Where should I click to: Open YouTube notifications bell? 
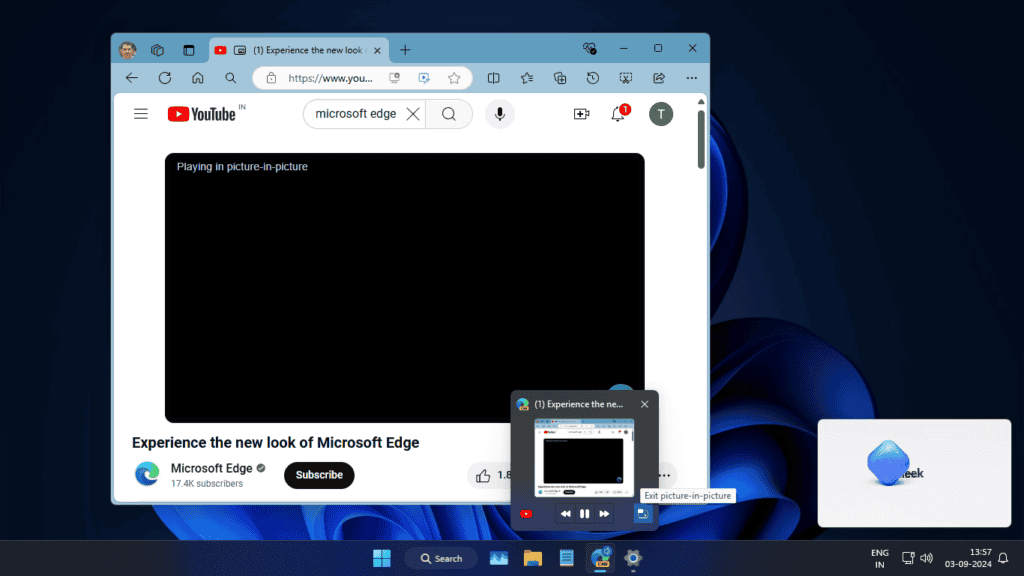(618, 114)
